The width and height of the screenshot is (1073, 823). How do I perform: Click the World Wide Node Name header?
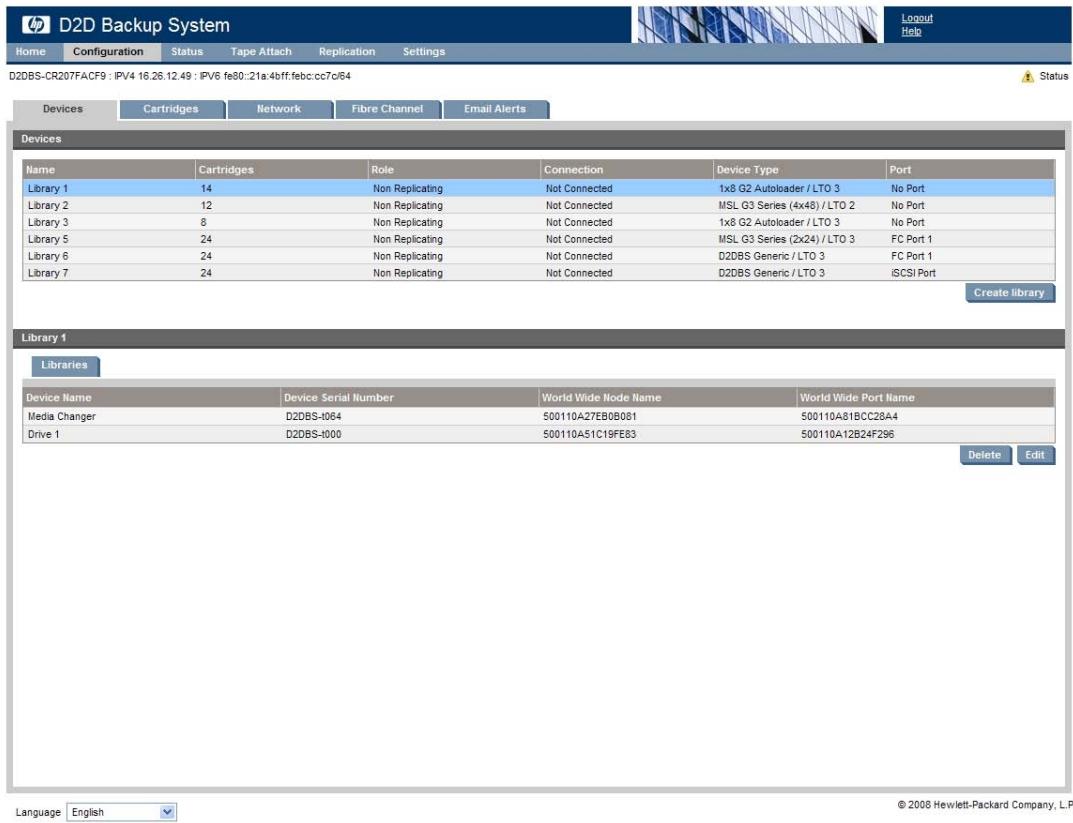pyautogui.click(x=668, y=397)
